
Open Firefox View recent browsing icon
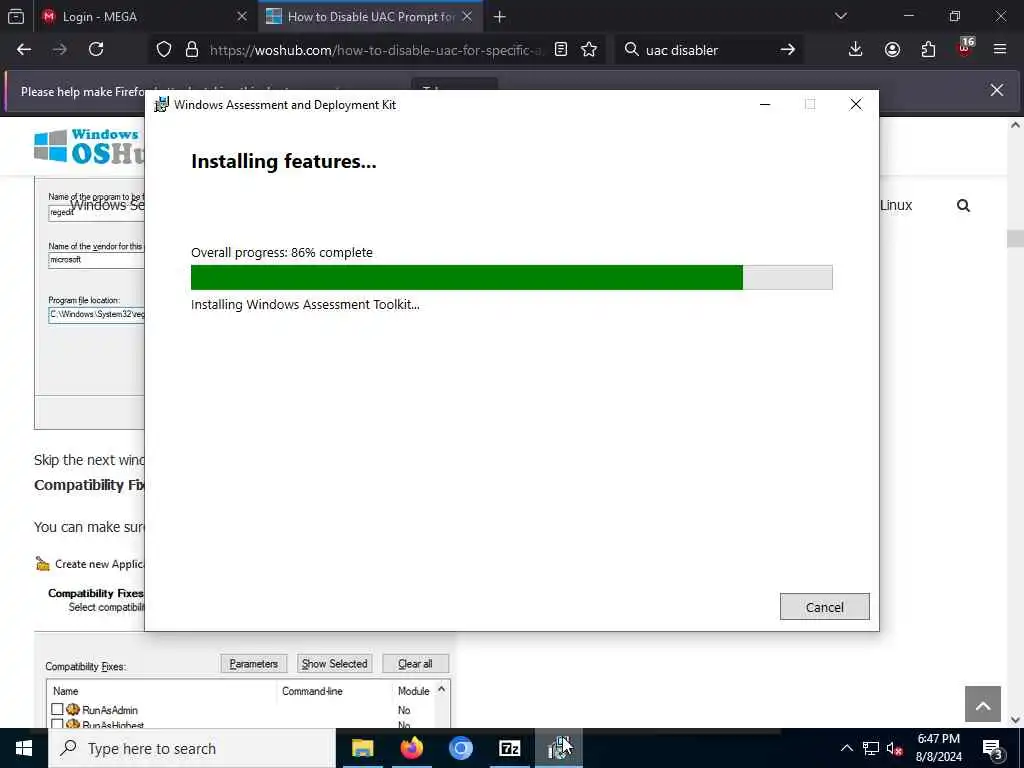pos(16,17)
